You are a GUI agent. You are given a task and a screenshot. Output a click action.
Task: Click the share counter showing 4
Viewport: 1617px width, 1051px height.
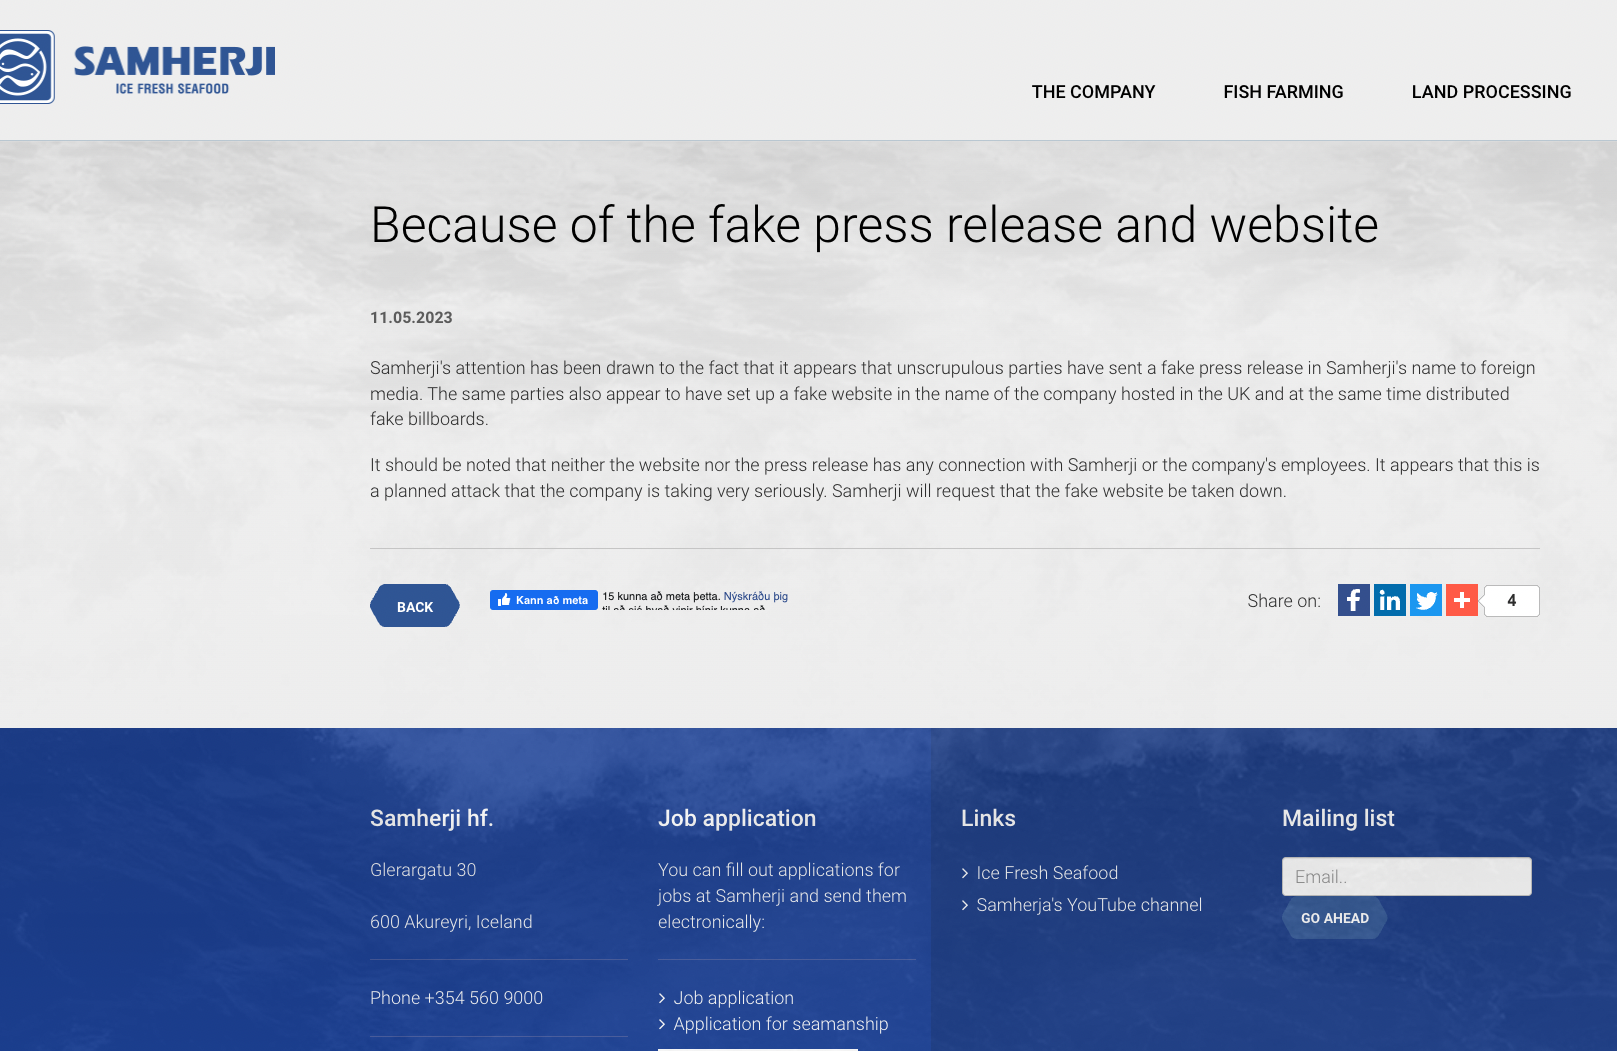coord(1511,601)
